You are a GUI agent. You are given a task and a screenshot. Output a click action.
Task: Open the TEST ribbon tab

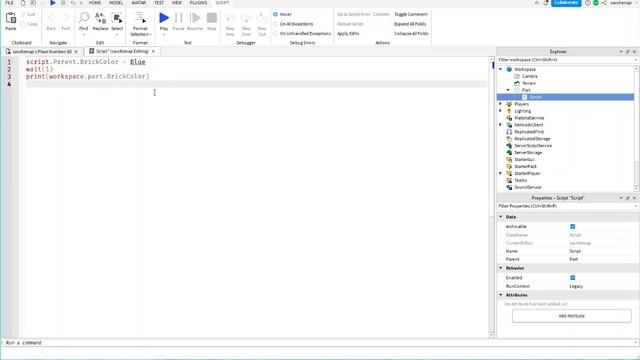click(159, 3)
